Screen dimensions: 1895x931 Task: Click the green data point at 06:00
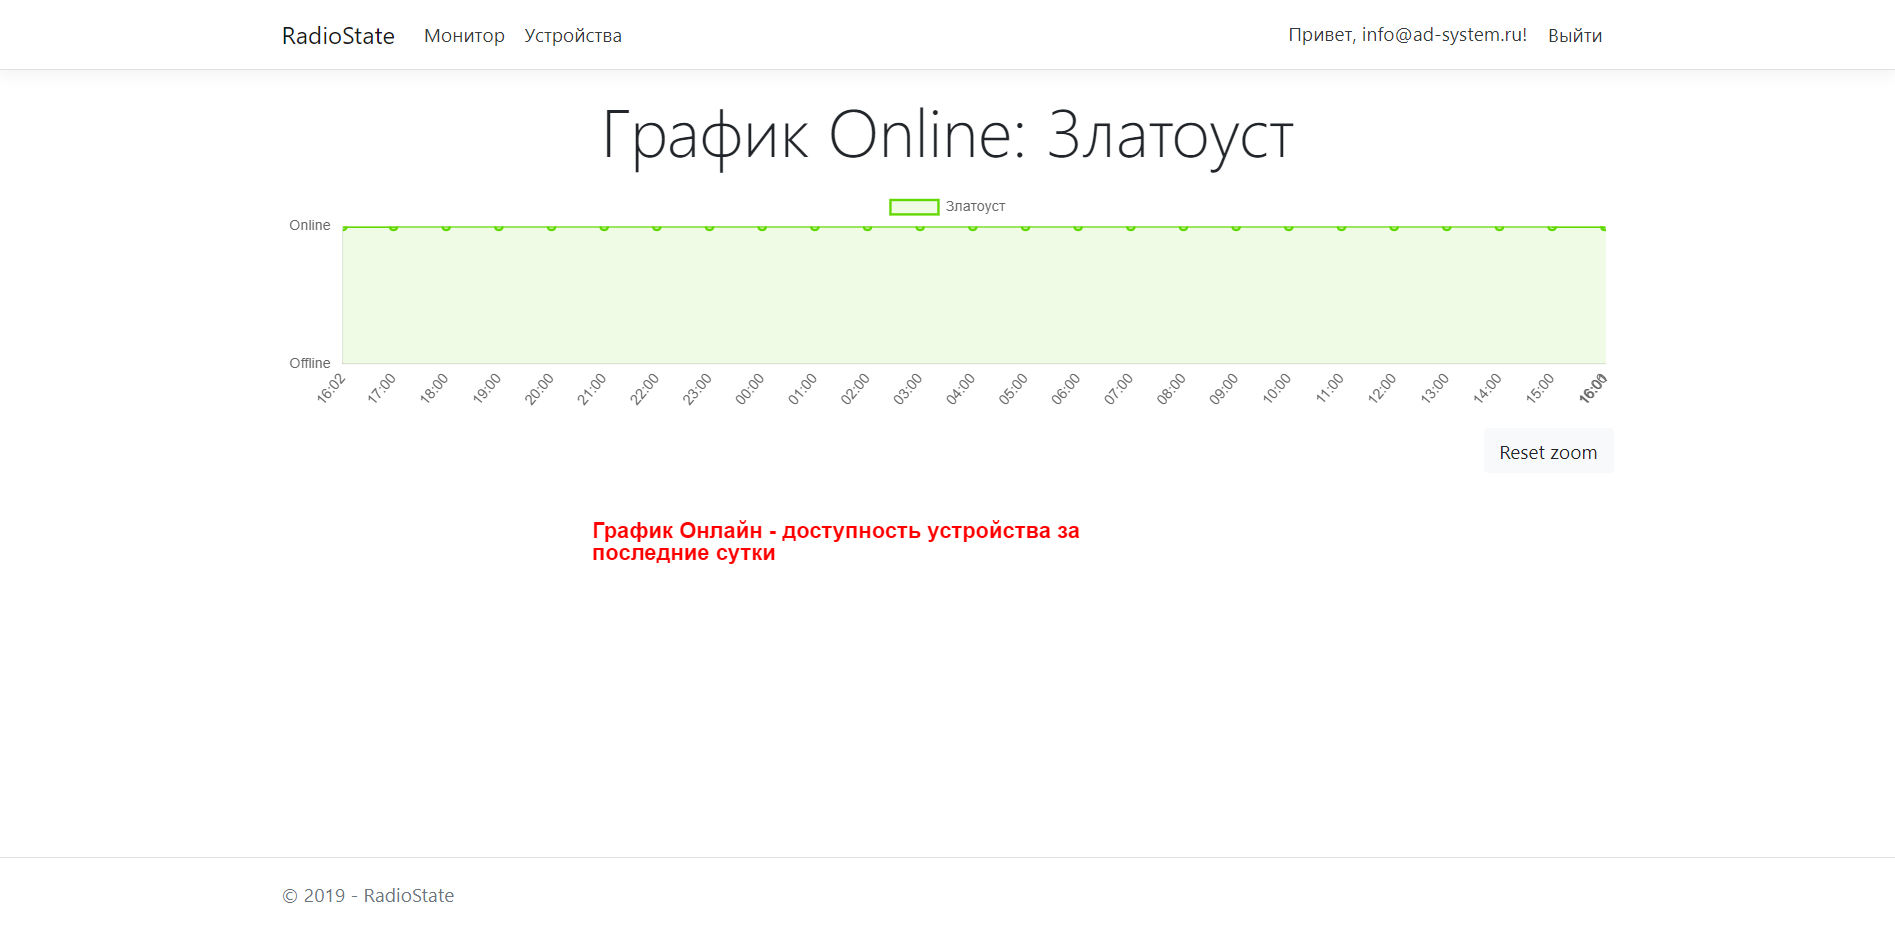[x=1078, y=227]
